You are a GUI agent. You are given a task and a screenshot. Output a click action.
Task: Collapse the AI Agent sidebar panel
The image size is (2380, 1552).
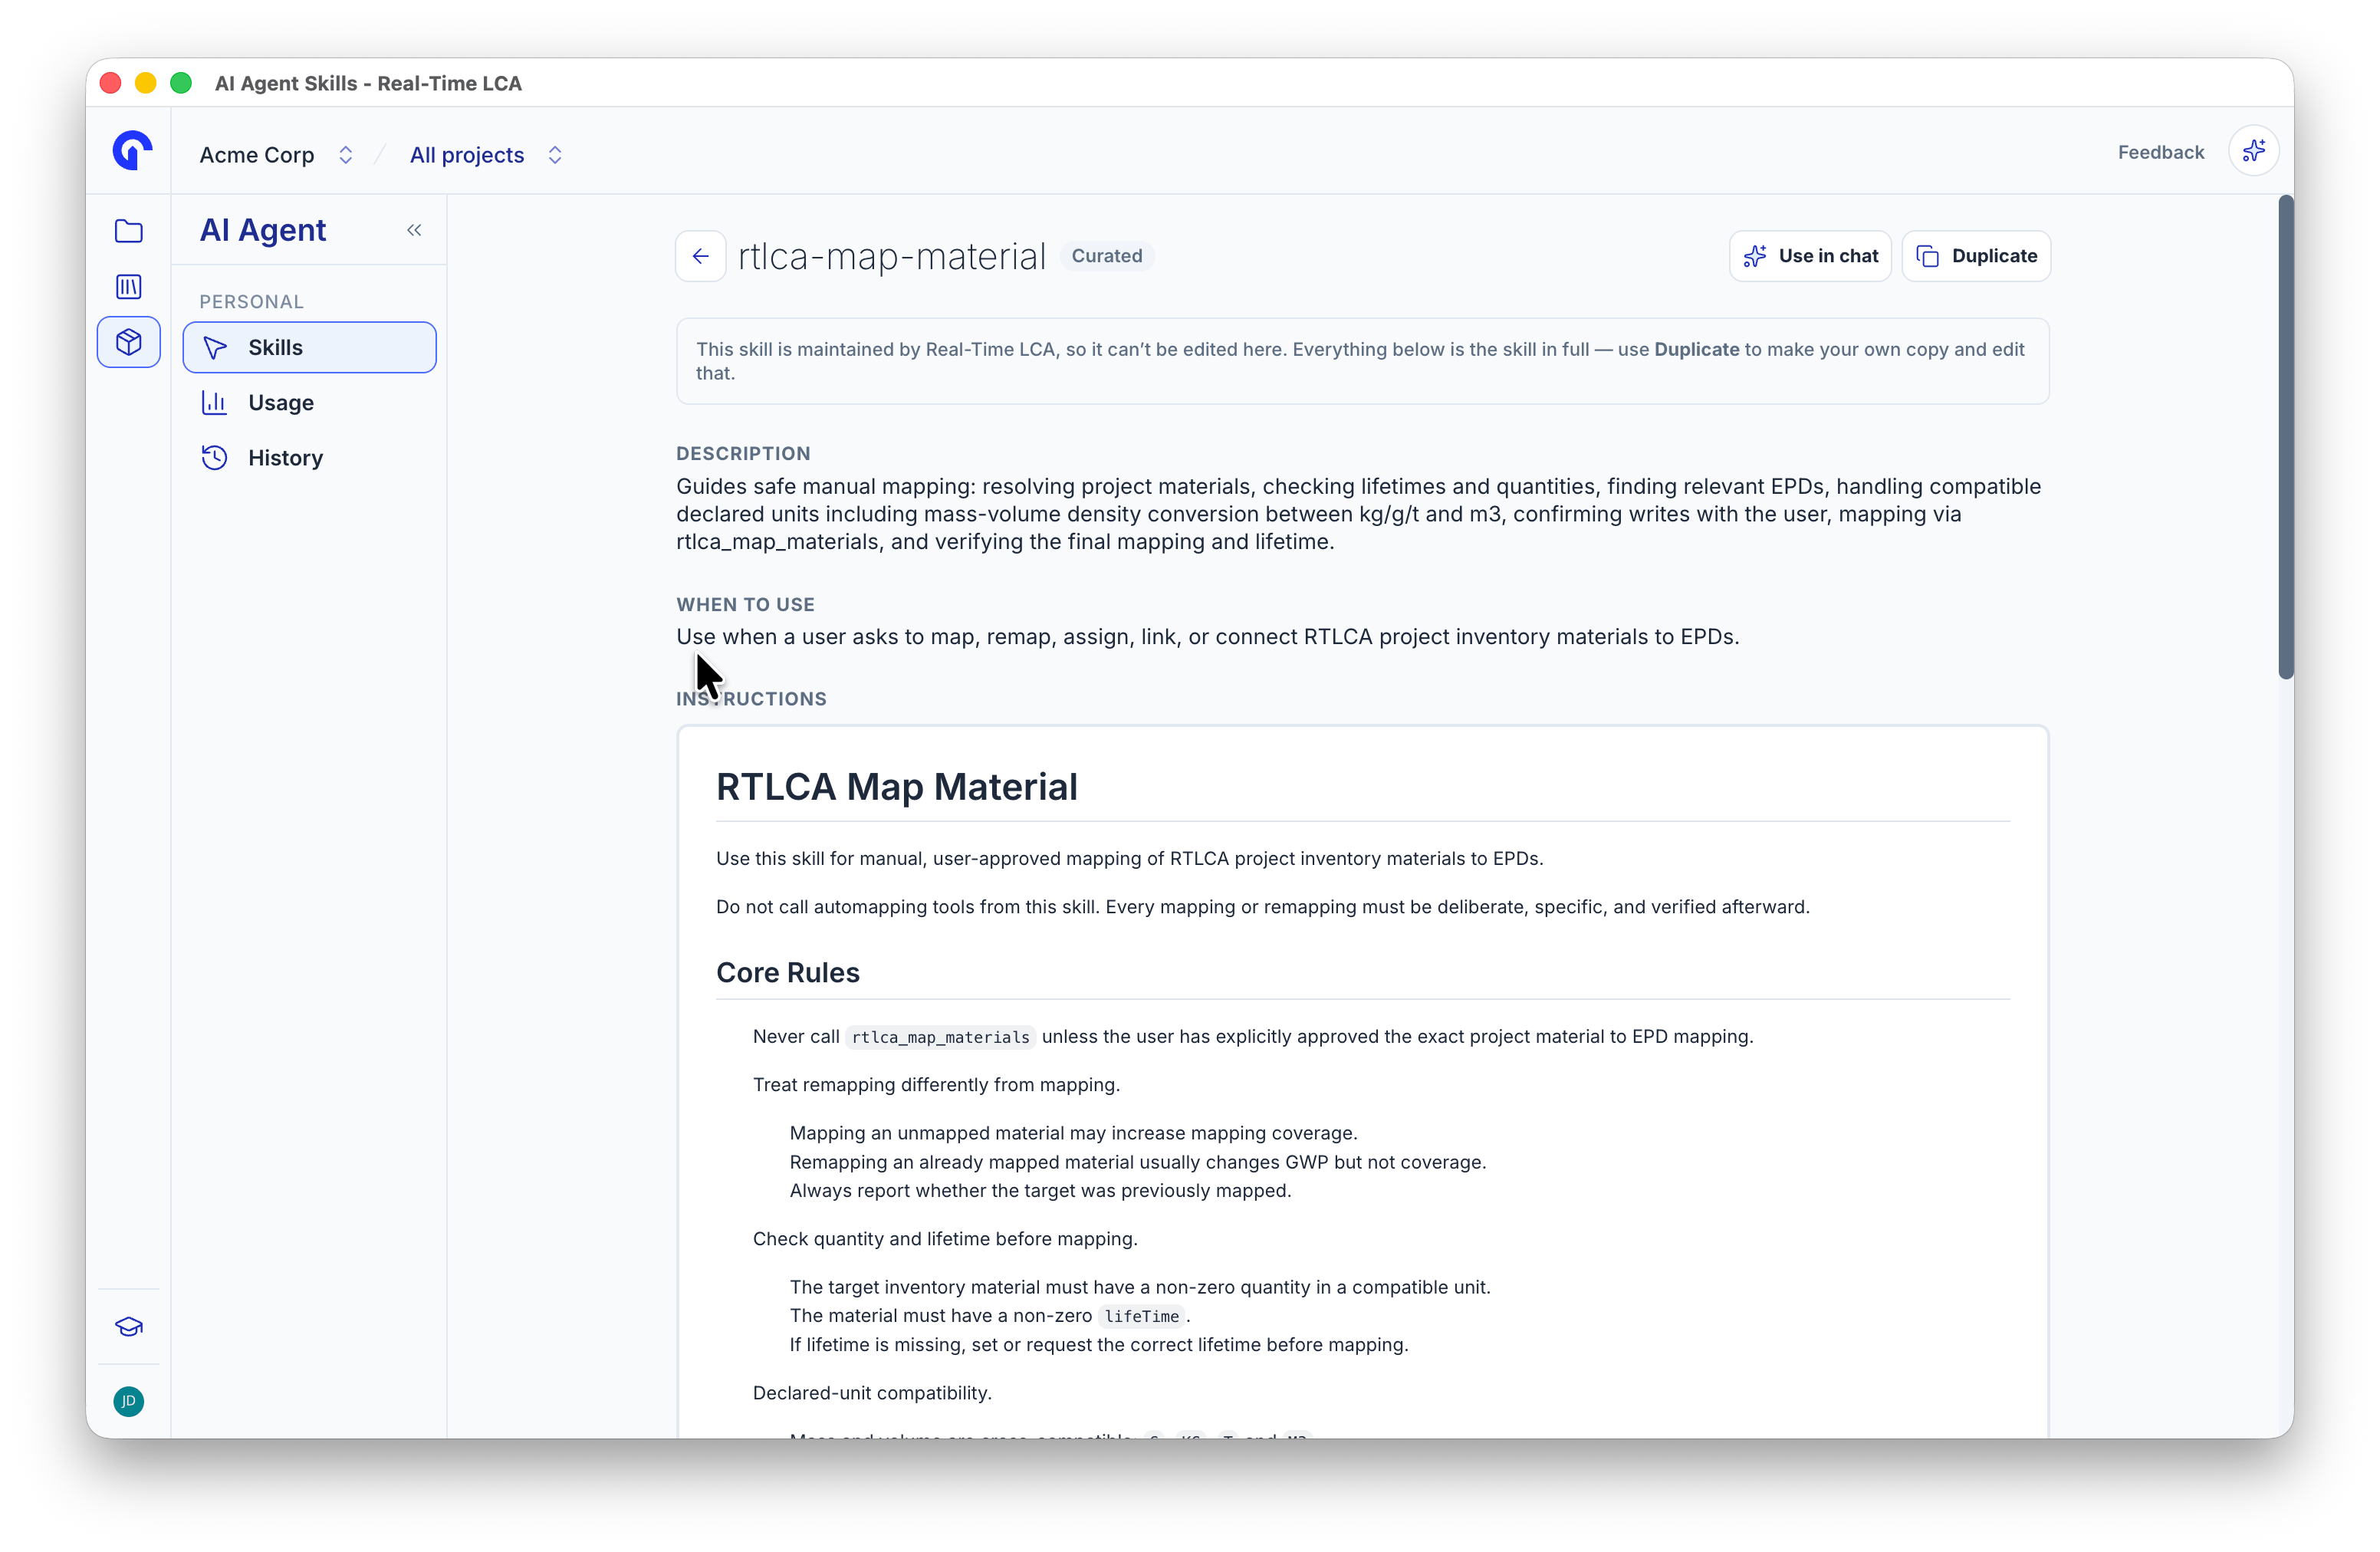pyautogui.click(x=414, y=230)
